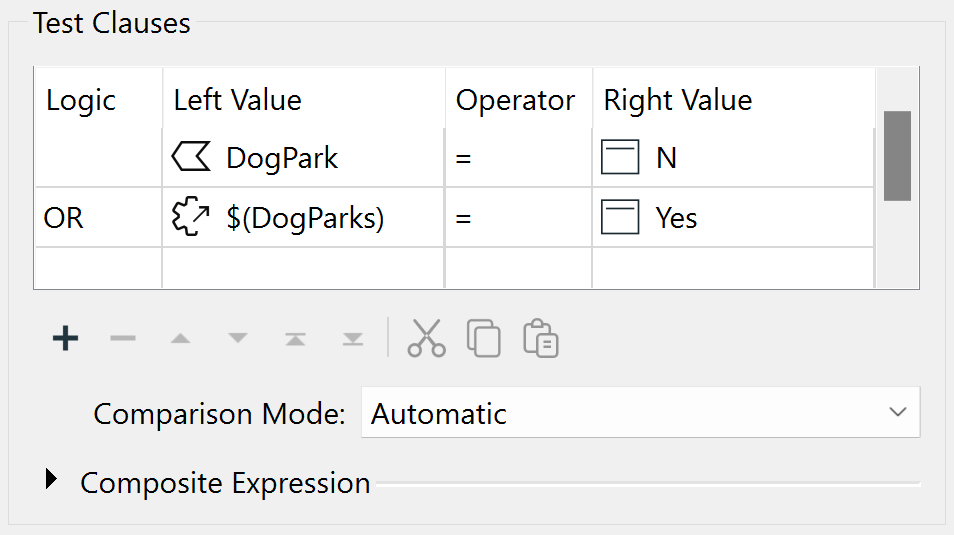Click the clauses table scrollbar thumb
The width and height of the screenshot is (954, 535).
(897, 156)
